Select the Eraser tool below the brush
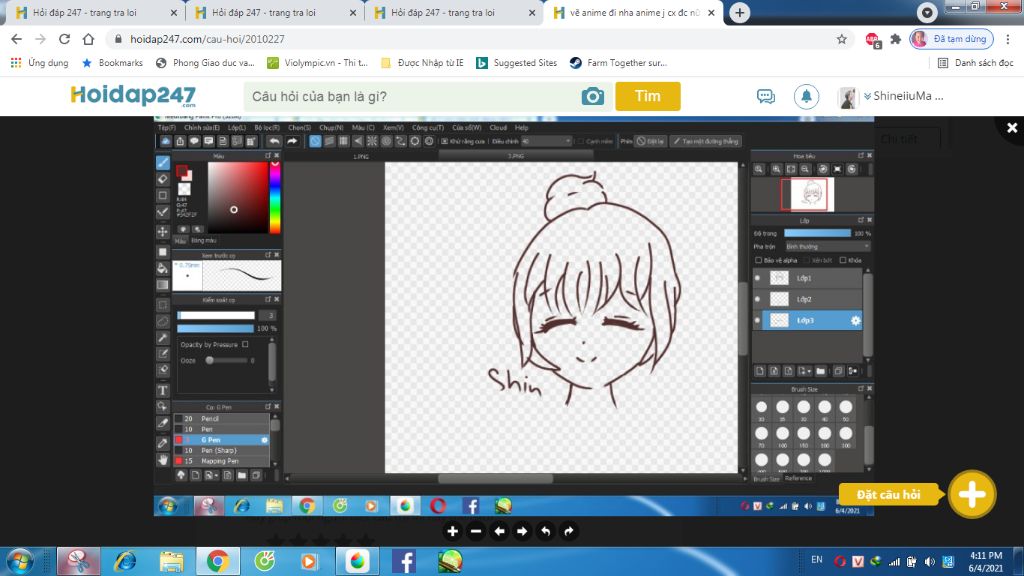The width and height of the screenshot is (1024, 576). click(x=163, y=178)
